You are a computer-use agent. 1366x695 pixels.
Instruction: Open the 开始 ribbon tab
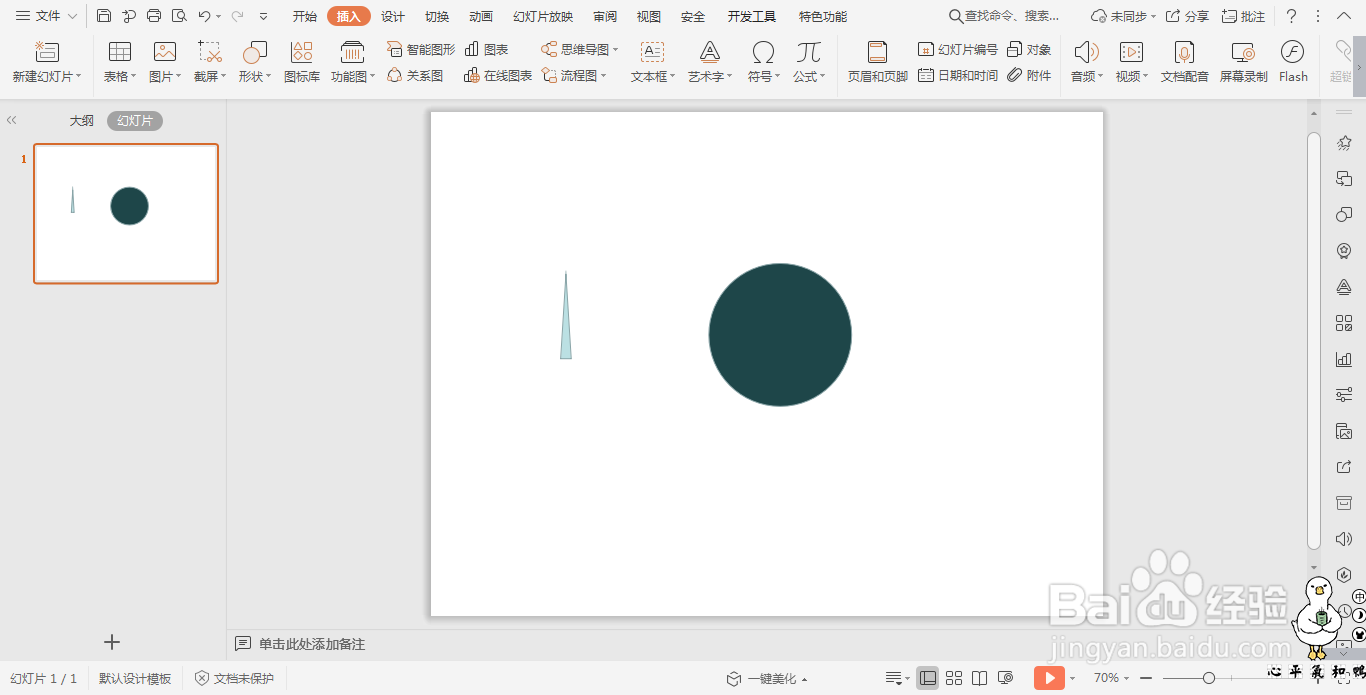[x=305, y=16]
